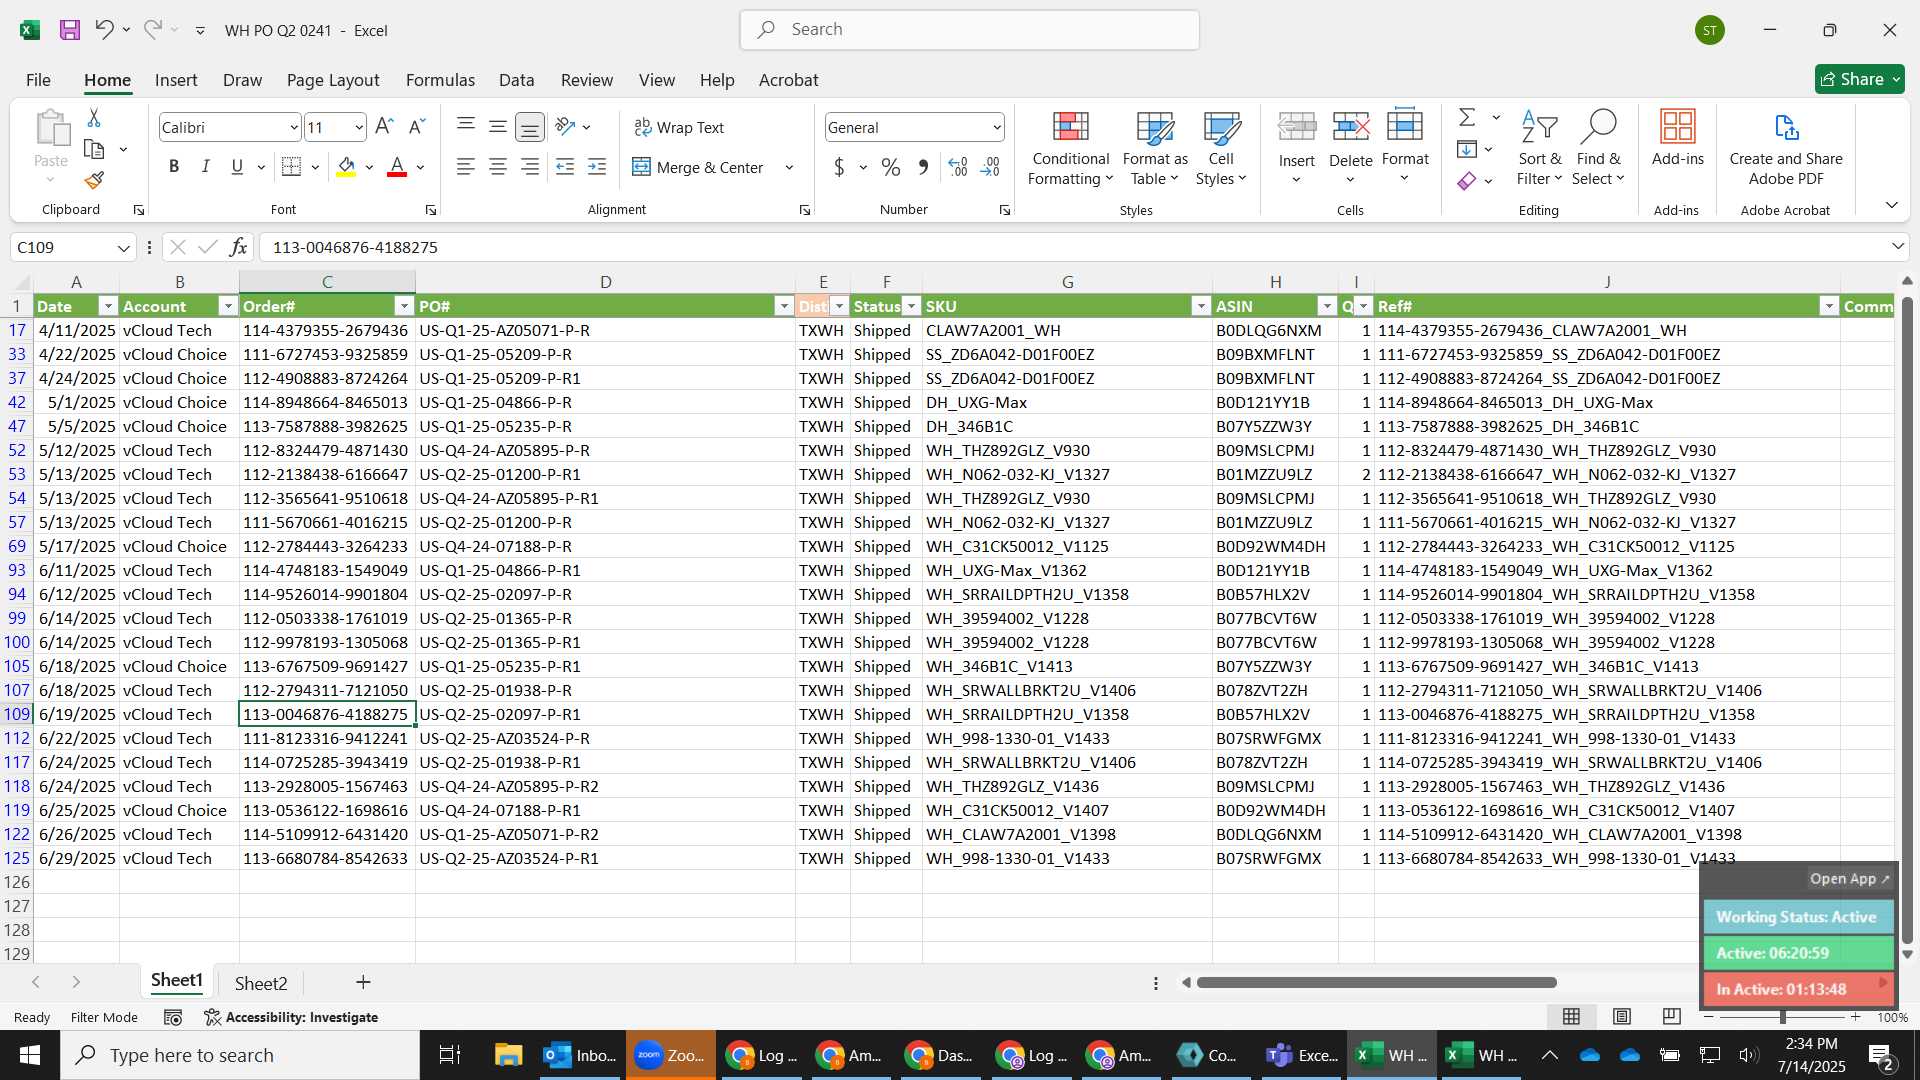This screenshot has height=1080, width=1920.
Task: Click the Copy icon in Clipboard group
Action: tap(94, 149)
